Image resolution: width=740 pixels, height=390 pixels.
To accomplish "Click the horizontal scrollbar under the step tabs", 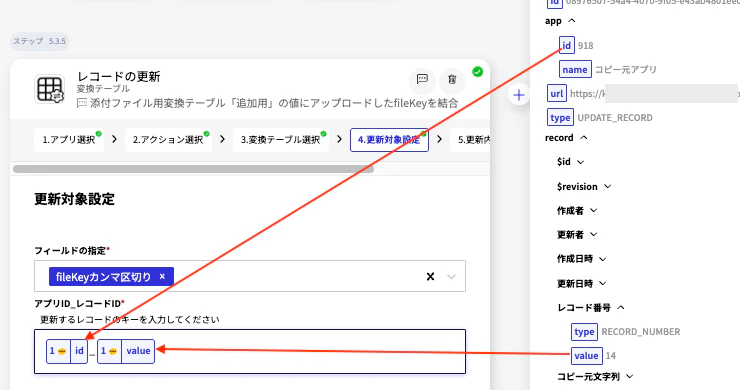I will (193, 169).
